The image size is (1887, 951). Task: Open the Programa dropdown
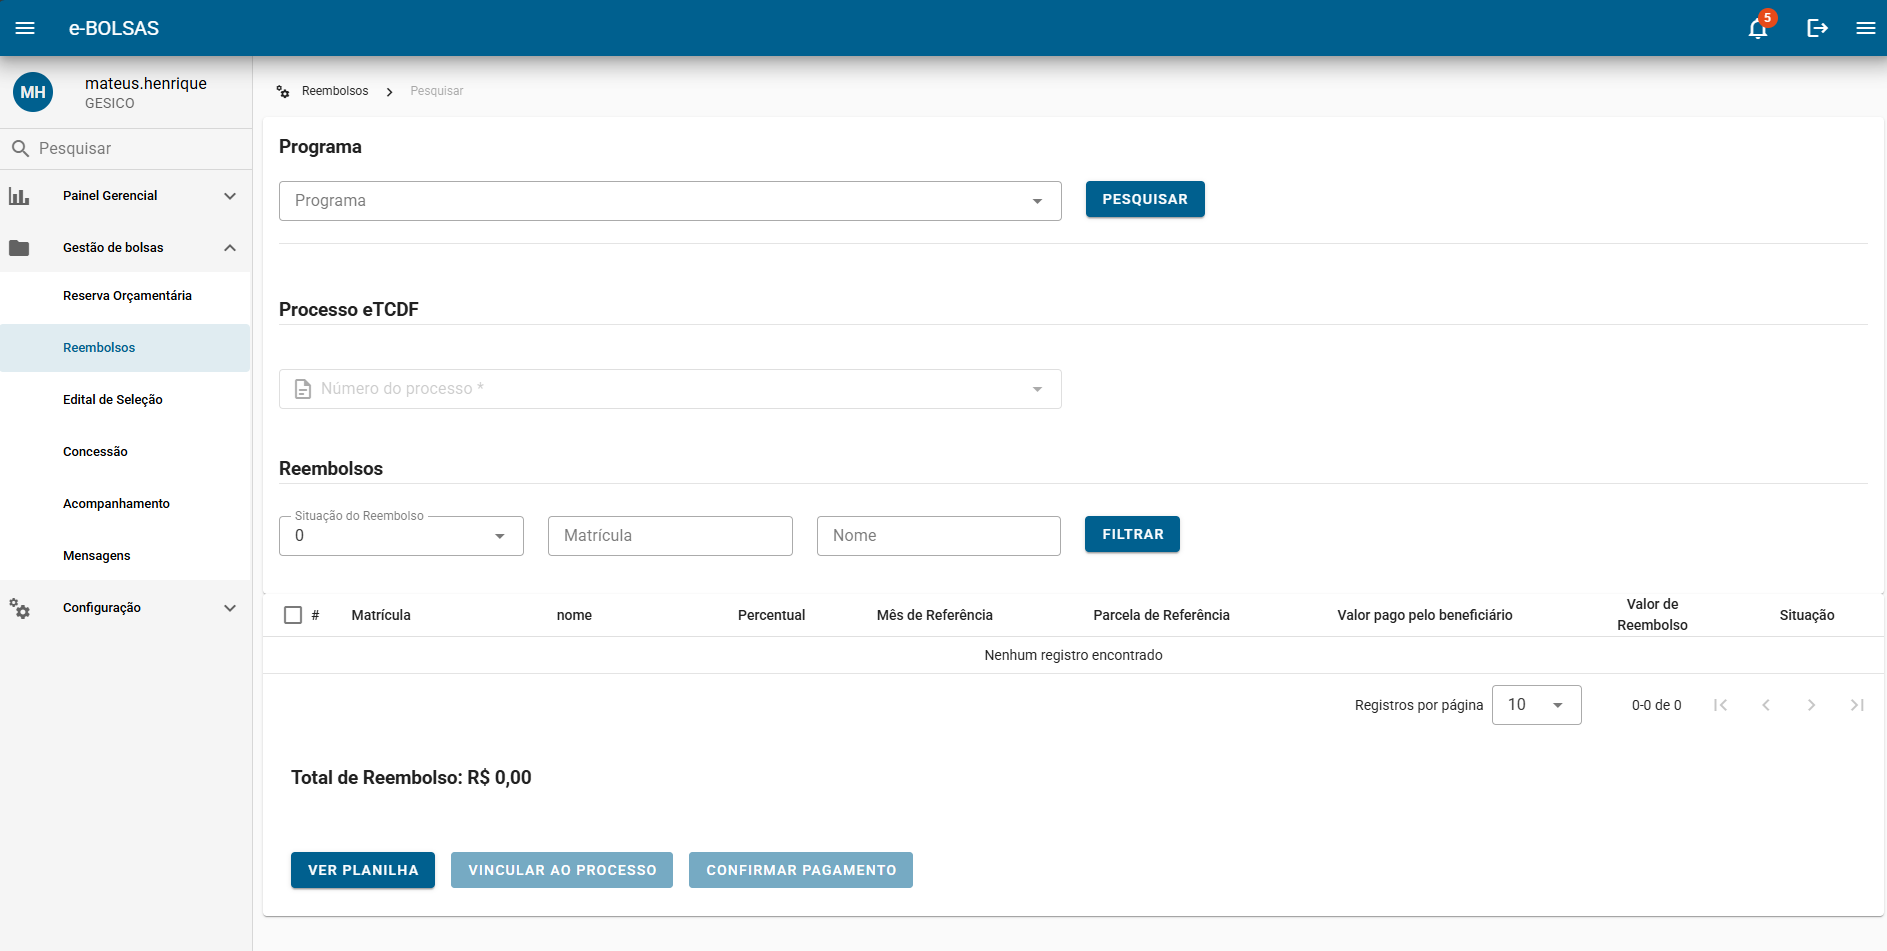[x=670, y=201]
